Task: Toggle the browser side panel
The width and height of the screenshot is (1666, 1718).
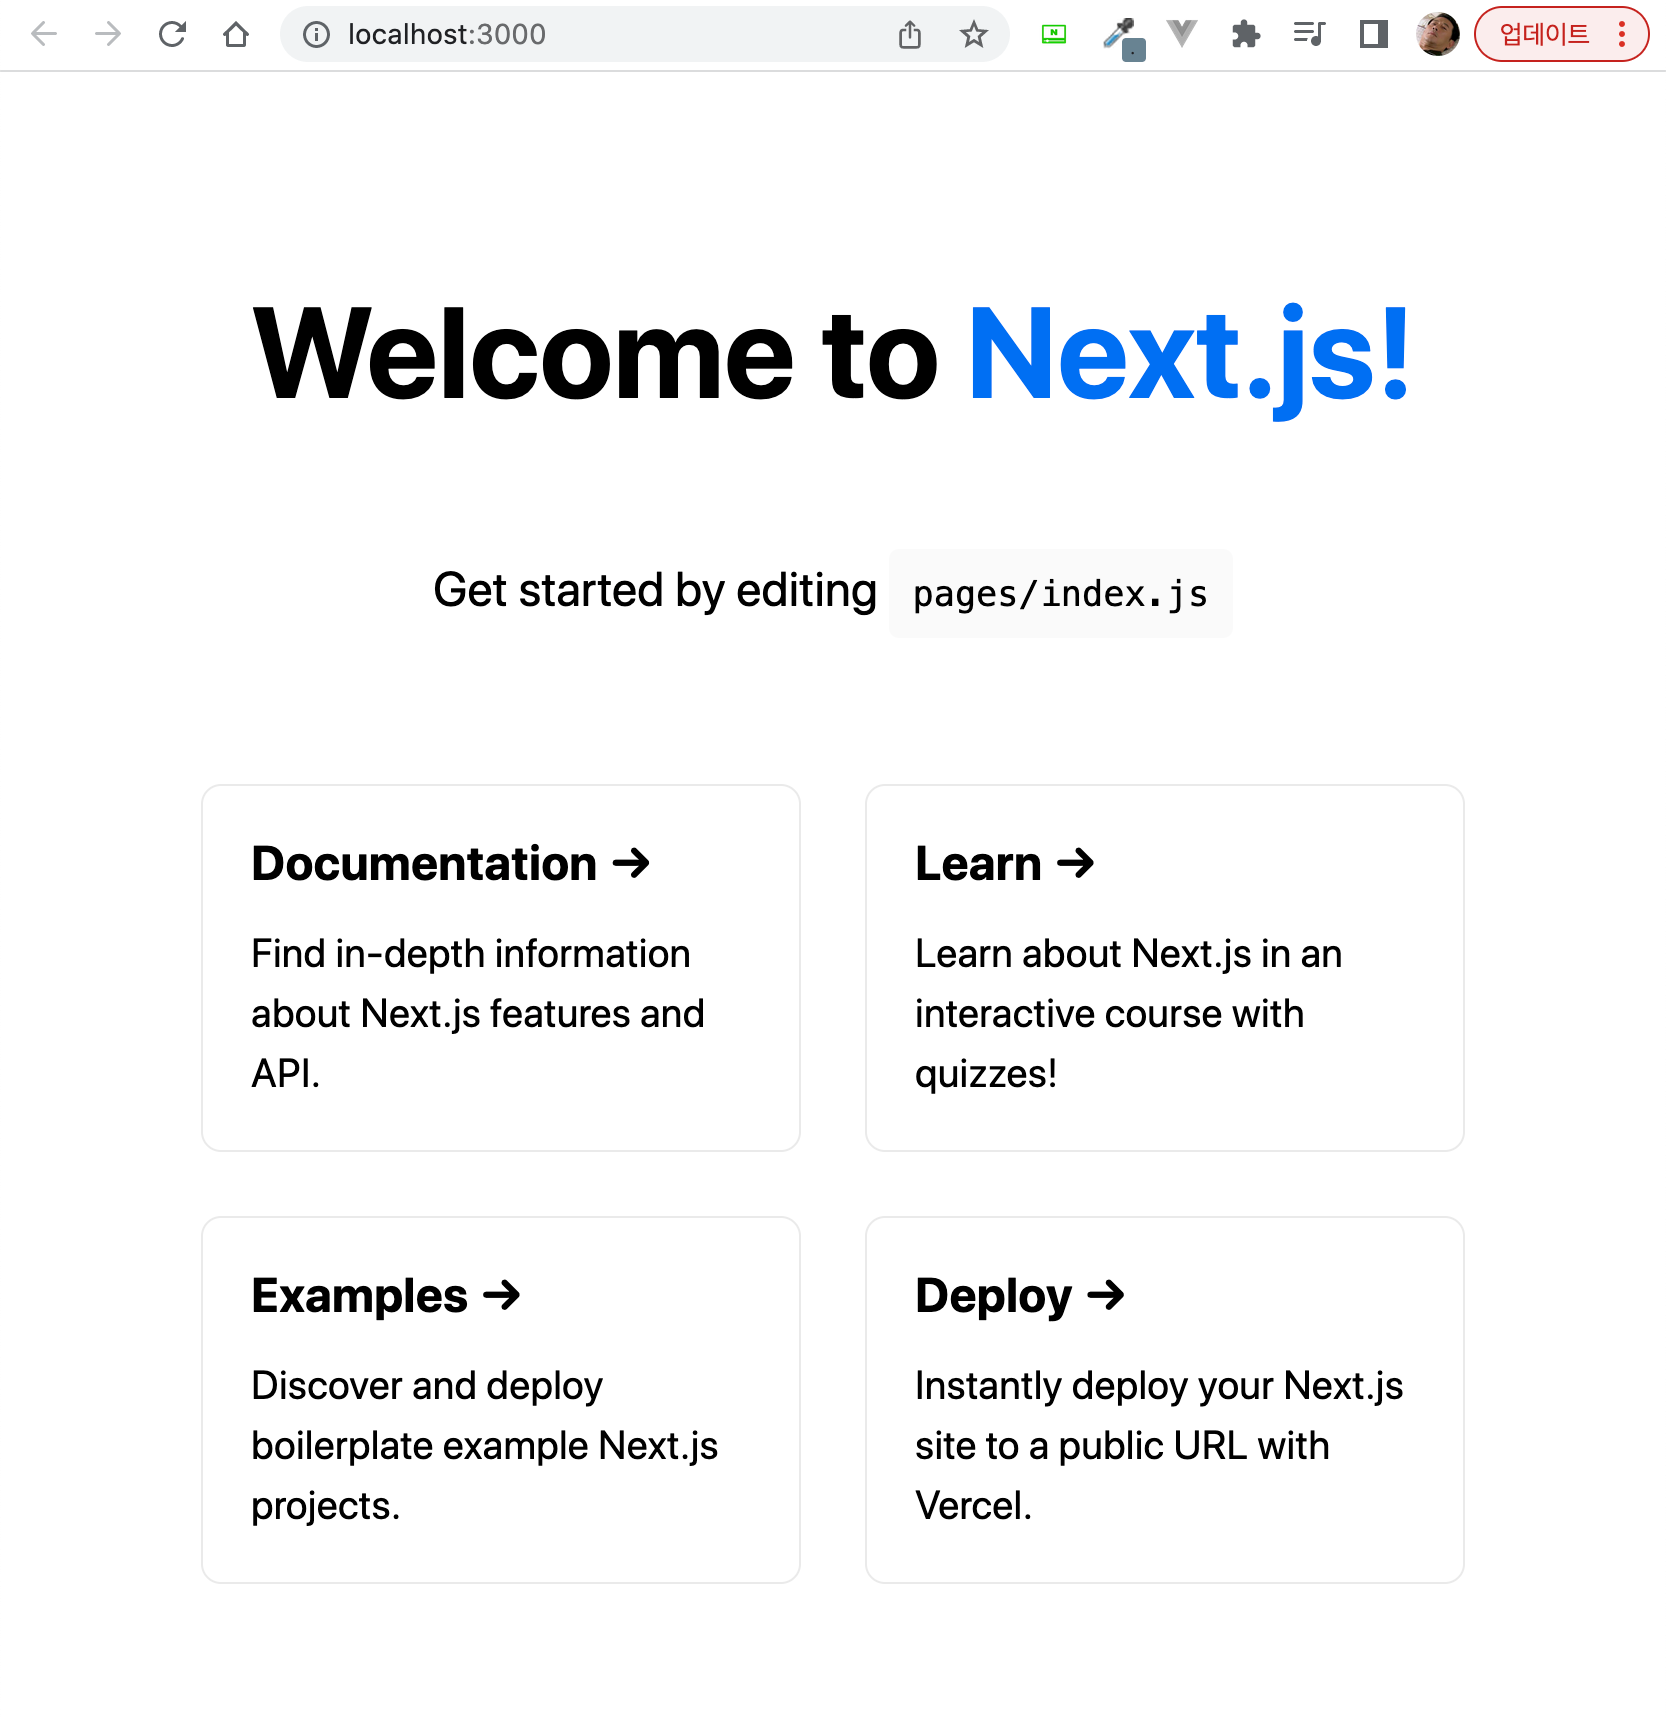Action: click(x=1374, y=35)
